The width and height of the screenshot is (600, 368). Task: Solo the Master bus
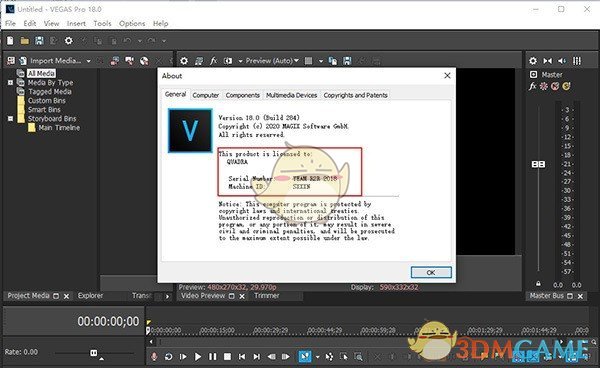tap(566, 86)
